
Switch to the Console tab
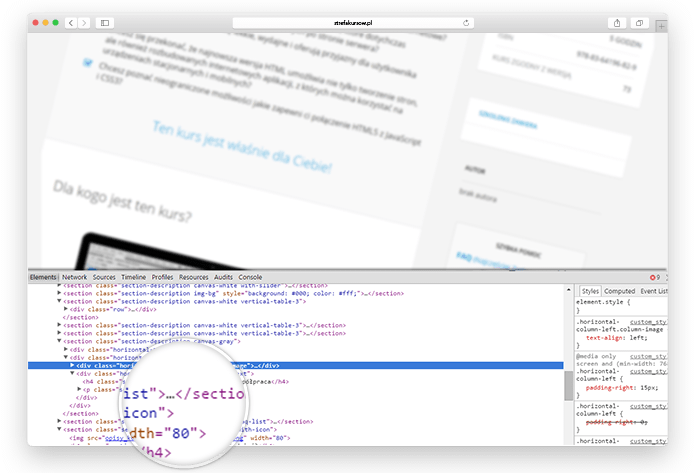click(250, 277)
